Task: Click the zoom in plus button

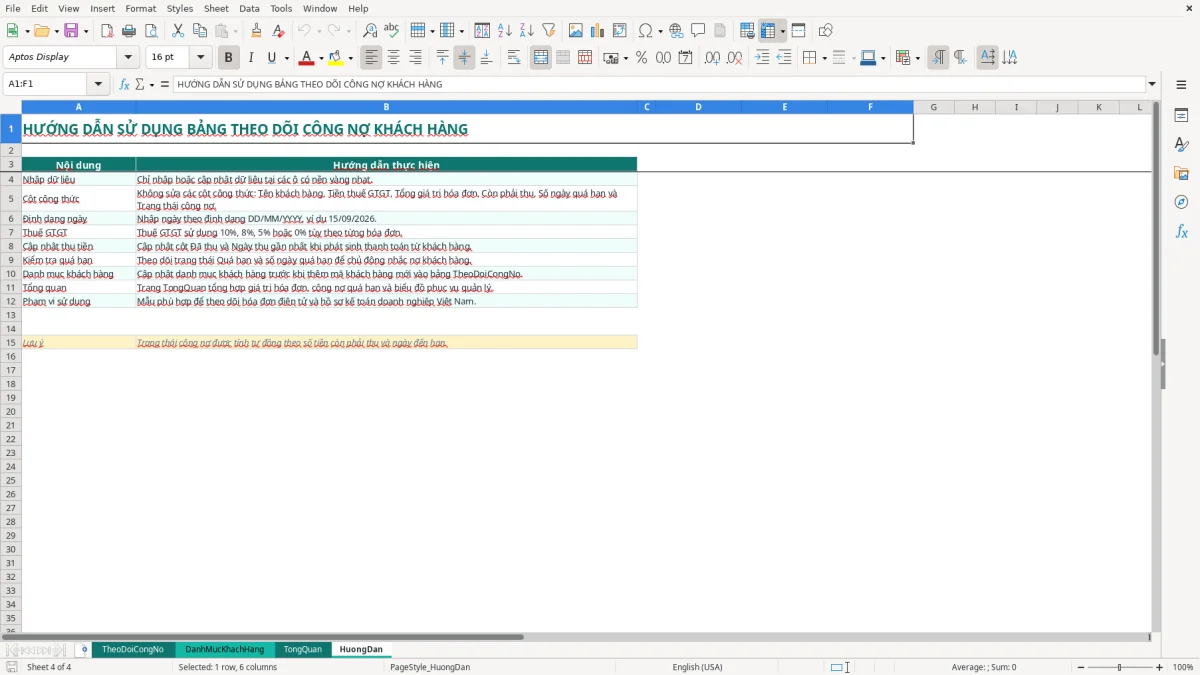Action: pyautogui.click(x=1160, y=667)
